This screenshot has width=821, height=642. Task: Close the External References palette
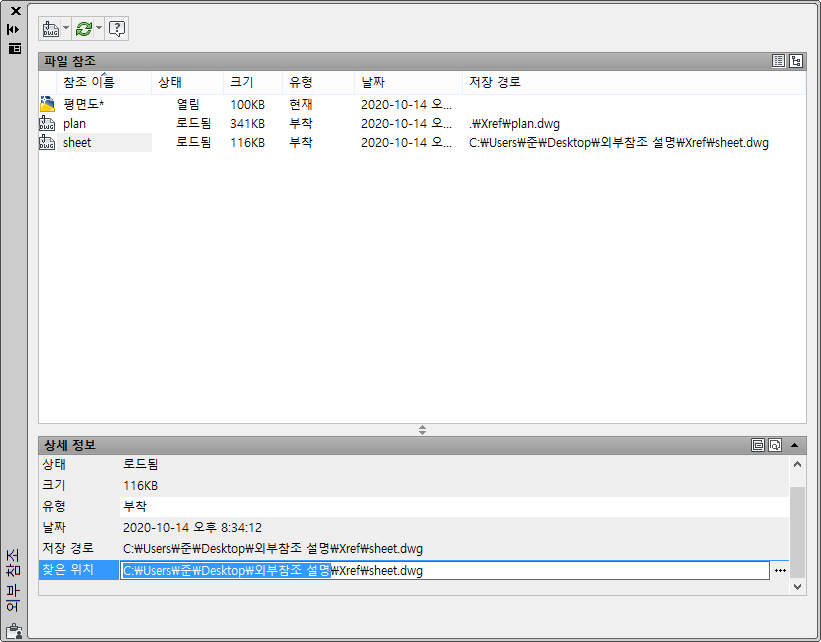click(x=16, y=10)
